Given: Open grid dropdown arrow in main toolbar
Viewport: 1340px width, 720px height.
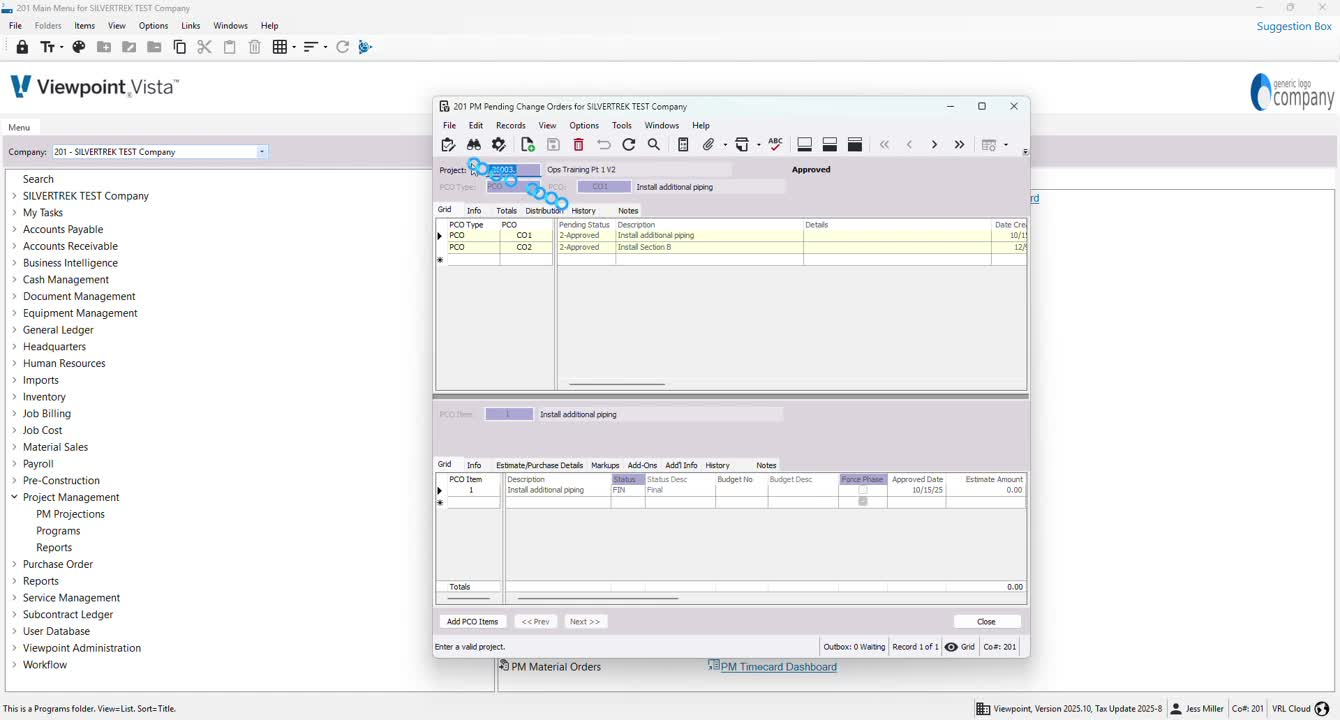Looking at the screenshot, I should pos(293,47).
